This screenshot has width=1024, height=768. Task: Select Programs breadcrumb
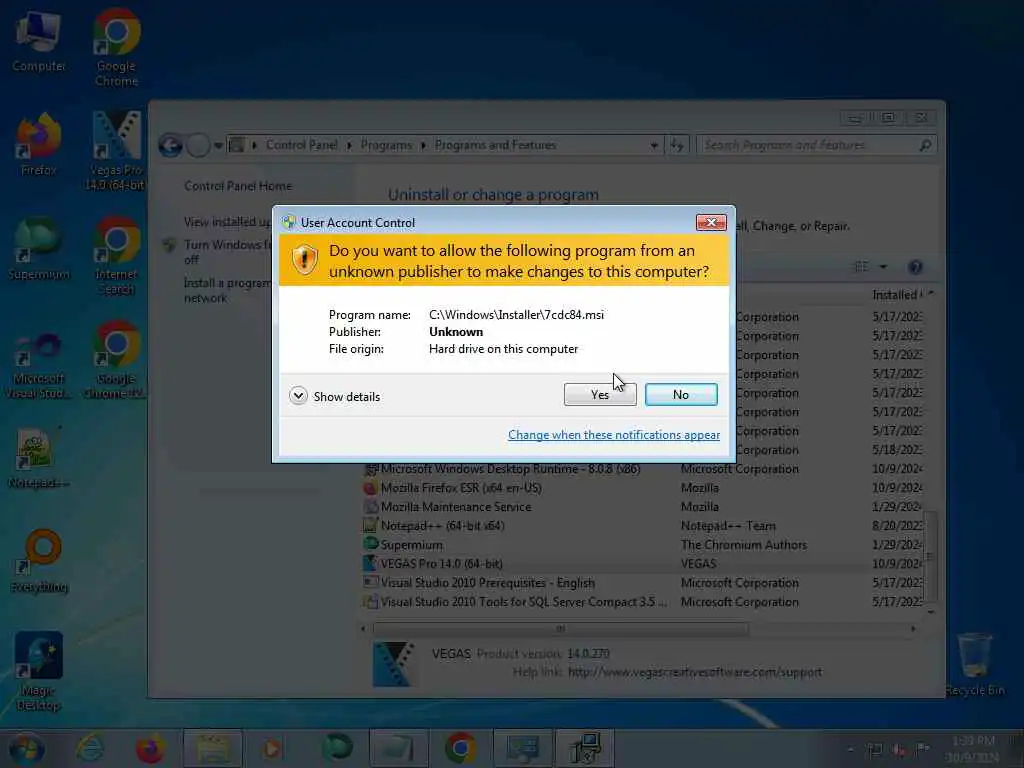tap(386, 145)
